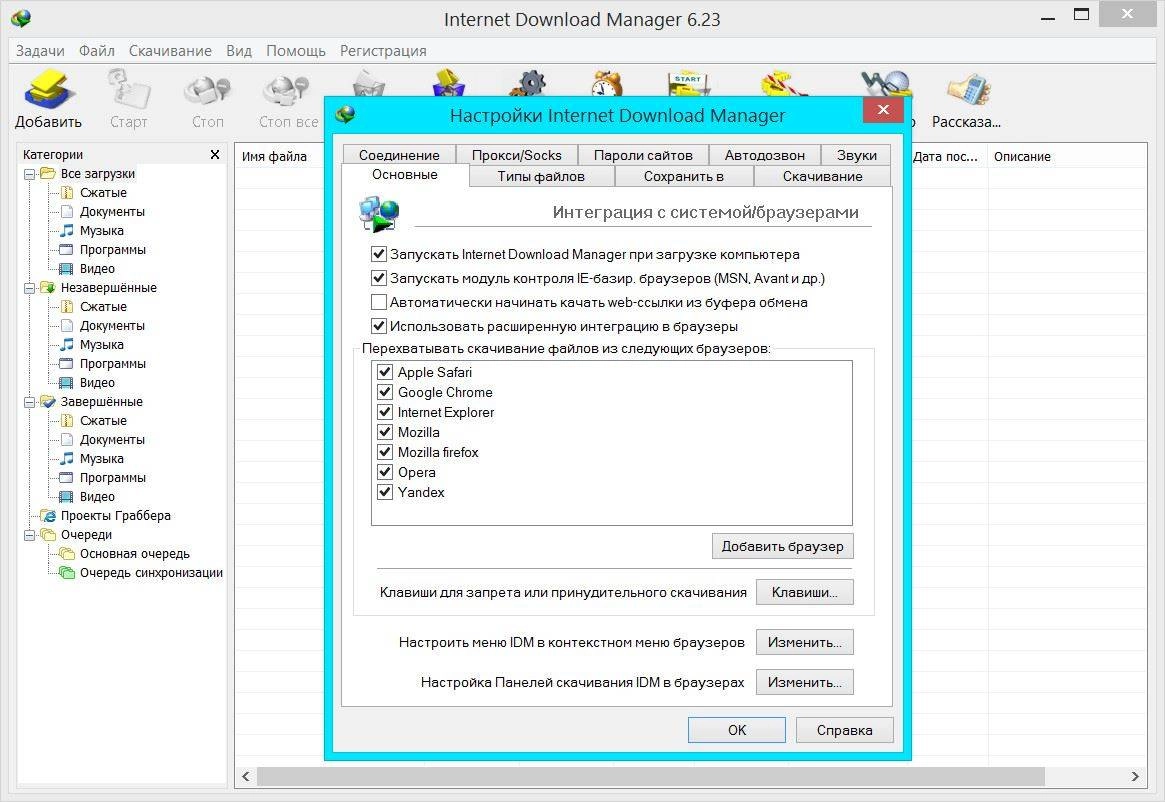Collapse the Незавершённые tree node
The width and height of the screenshot is (1165, 802).
pyautogui.click(x=30, y=288)
